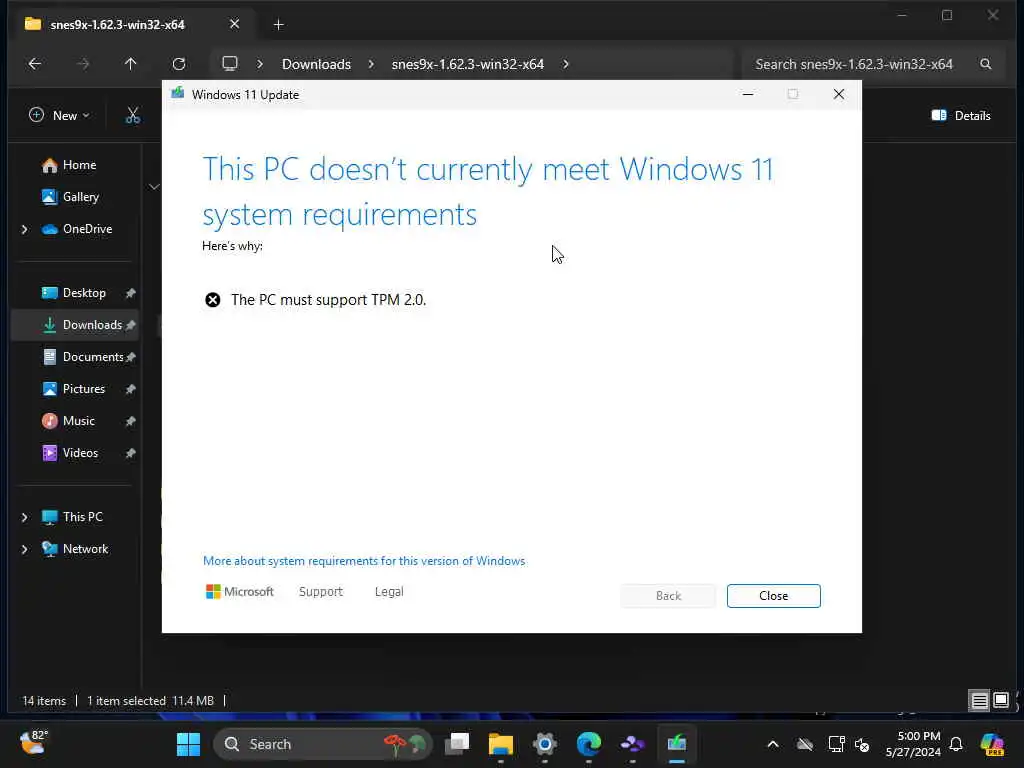Go up one folder level in File Explorer
Viewport: 1024px width, 768px height.
pos(131,64)
